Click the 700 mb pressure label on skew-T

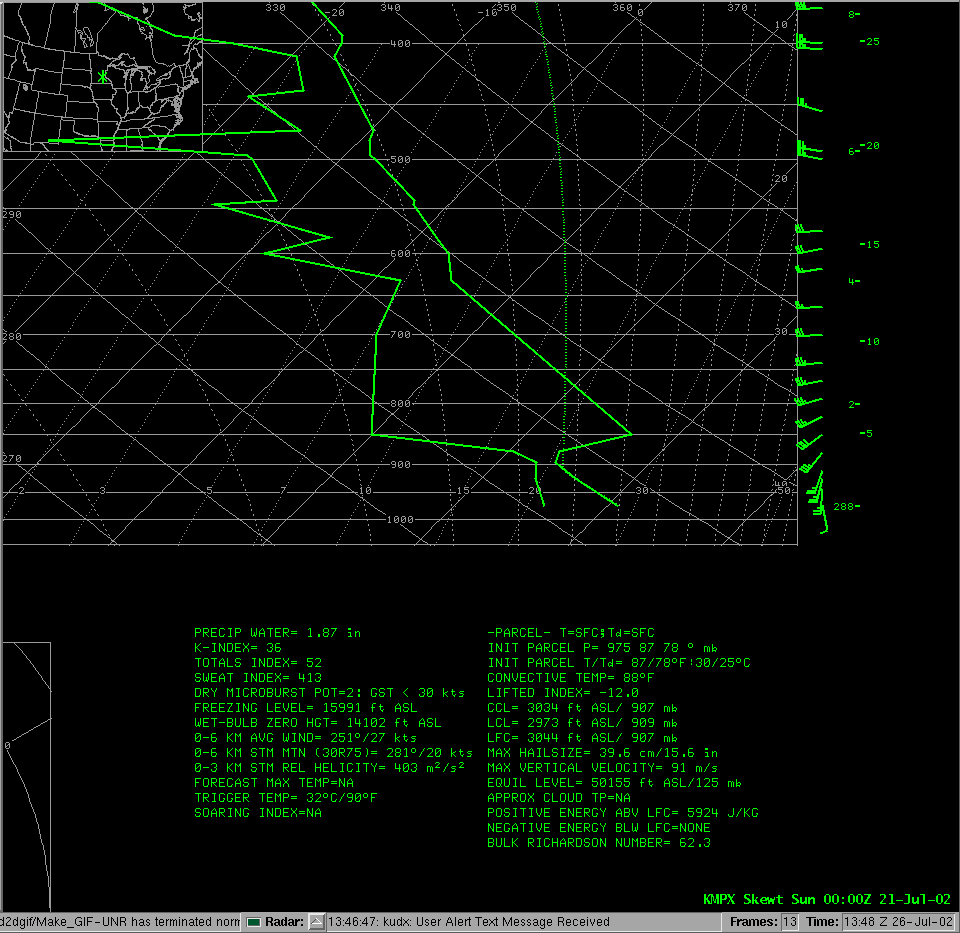click(400, 335)
